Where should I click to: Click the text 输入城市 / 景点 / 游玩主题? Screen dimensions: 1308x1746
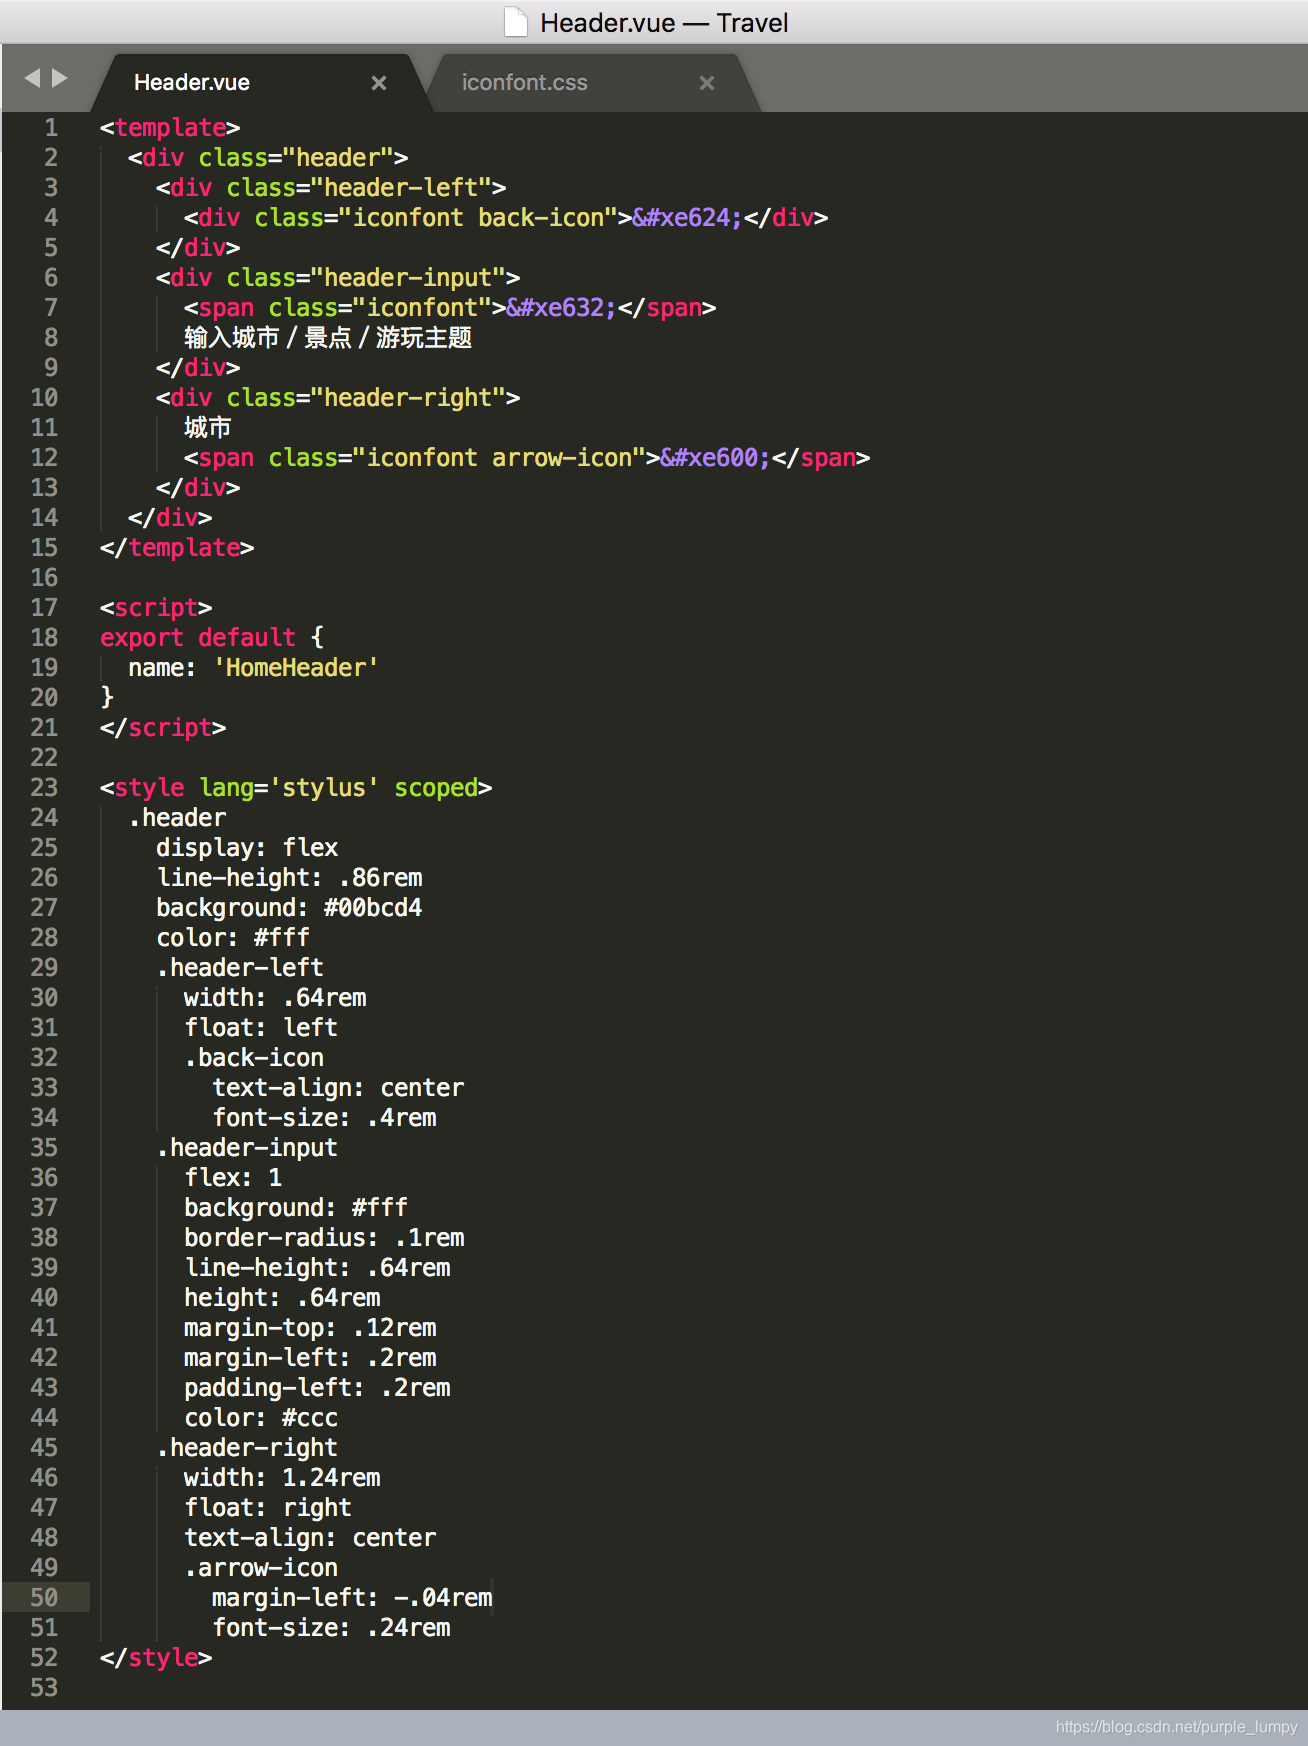[328, 338]
